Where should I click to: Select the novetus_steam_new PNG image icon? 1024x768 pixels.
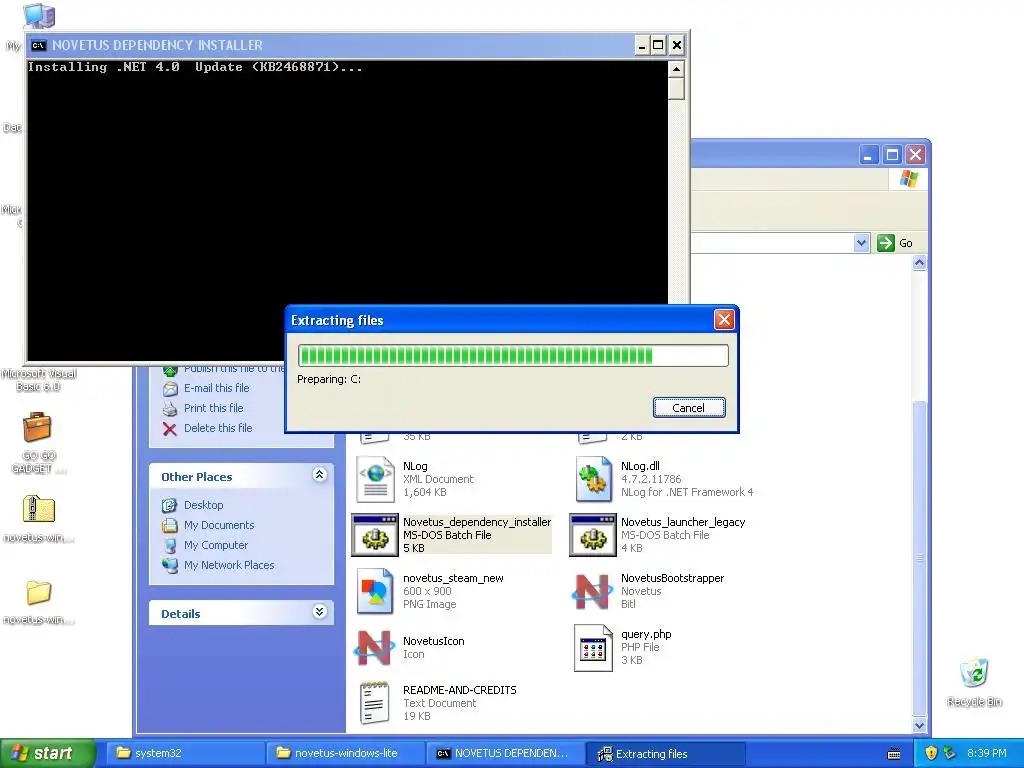pos(376,591)
